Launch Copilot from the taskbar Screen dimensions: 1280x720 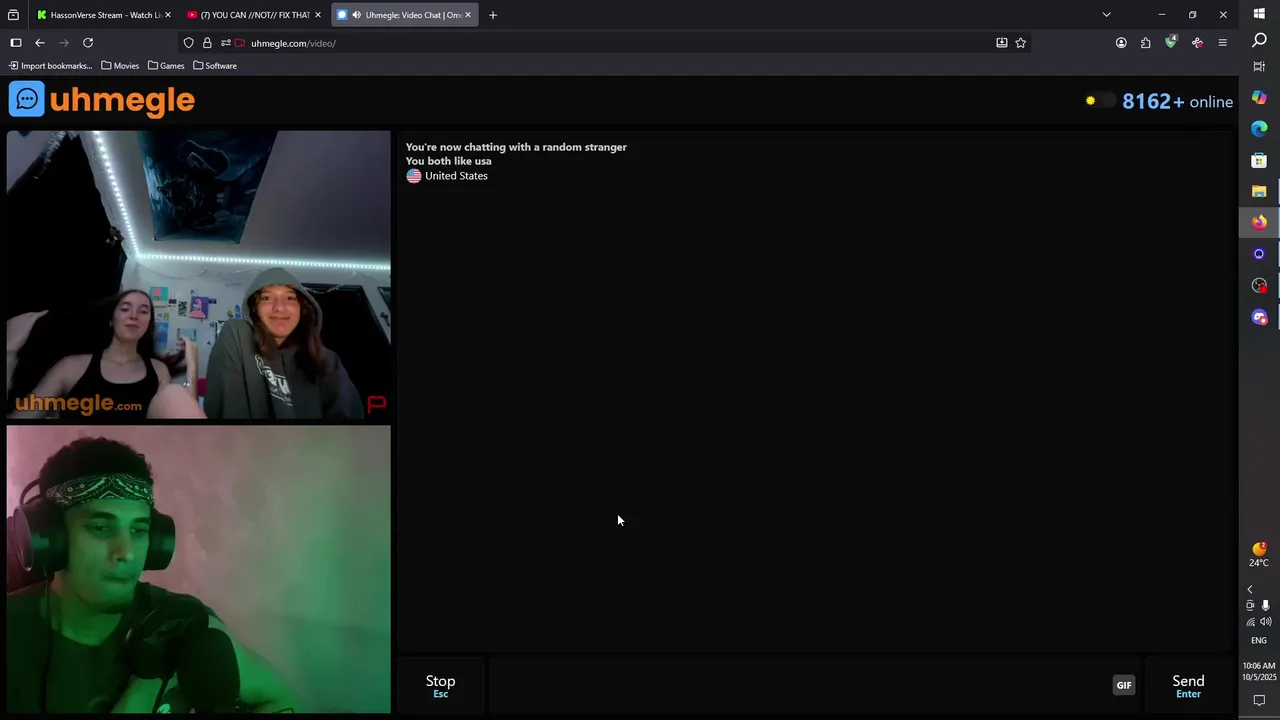point(1259,97)
